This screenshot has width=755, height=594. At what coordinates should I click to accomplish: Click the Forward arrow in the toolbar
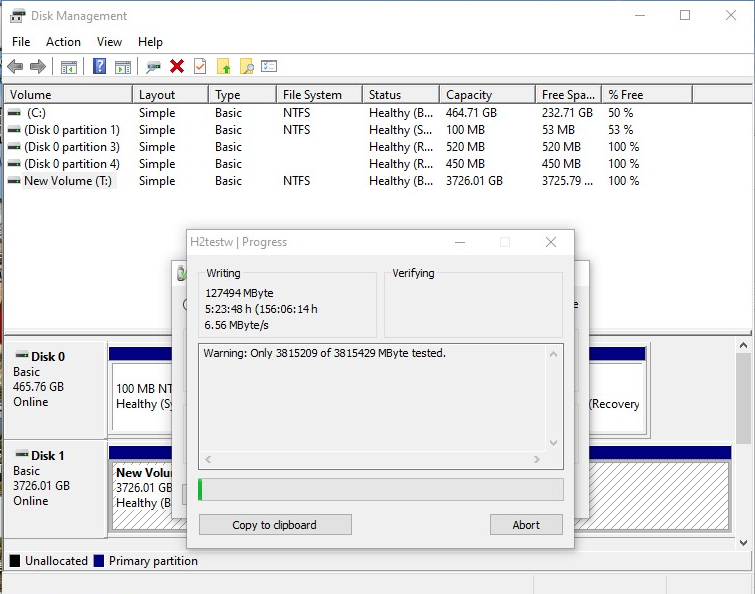point(38,67)
